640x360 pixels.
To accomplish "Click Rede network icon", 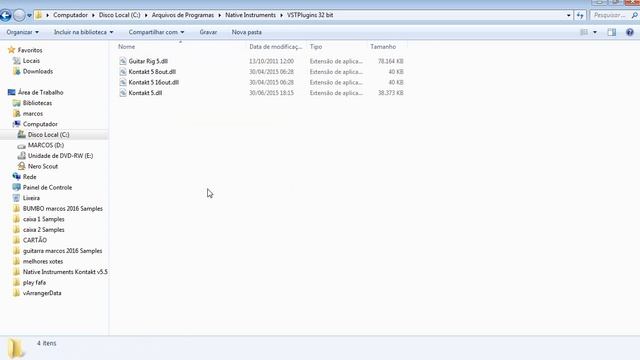I will click(16, 177).
